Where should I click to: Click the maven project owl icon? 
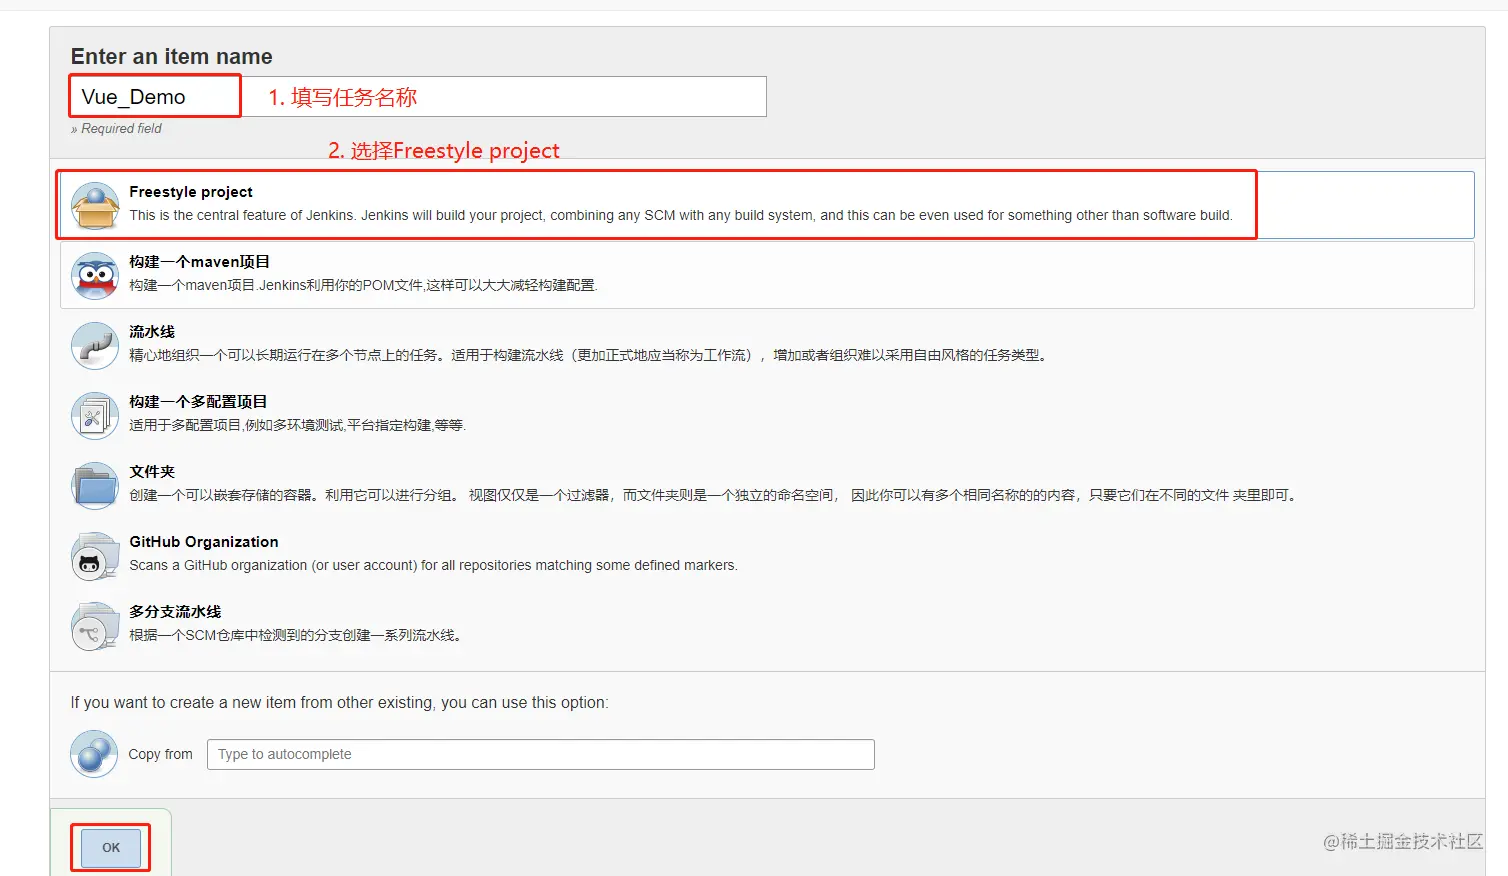(95, 276)
